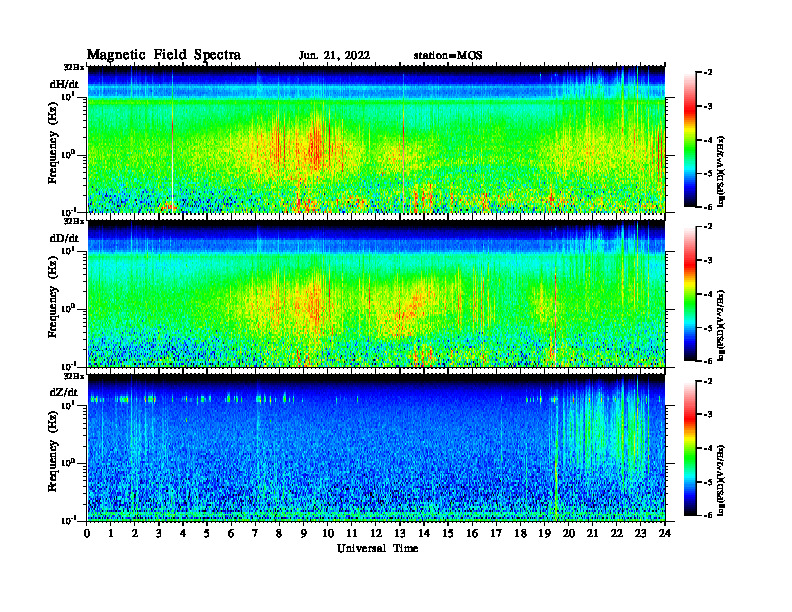Click the hour 10 tick label

point(328,533)
